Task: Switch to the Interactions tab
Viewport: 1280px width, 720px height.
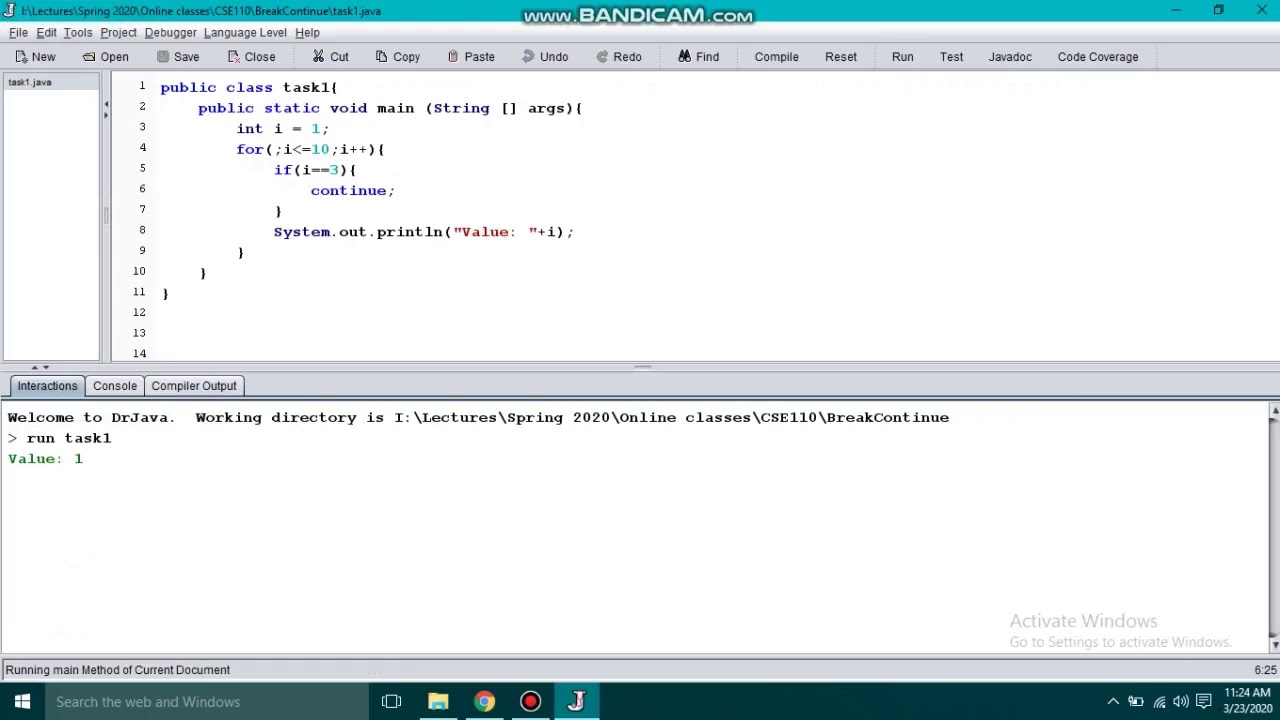Action: coord(47,386)
